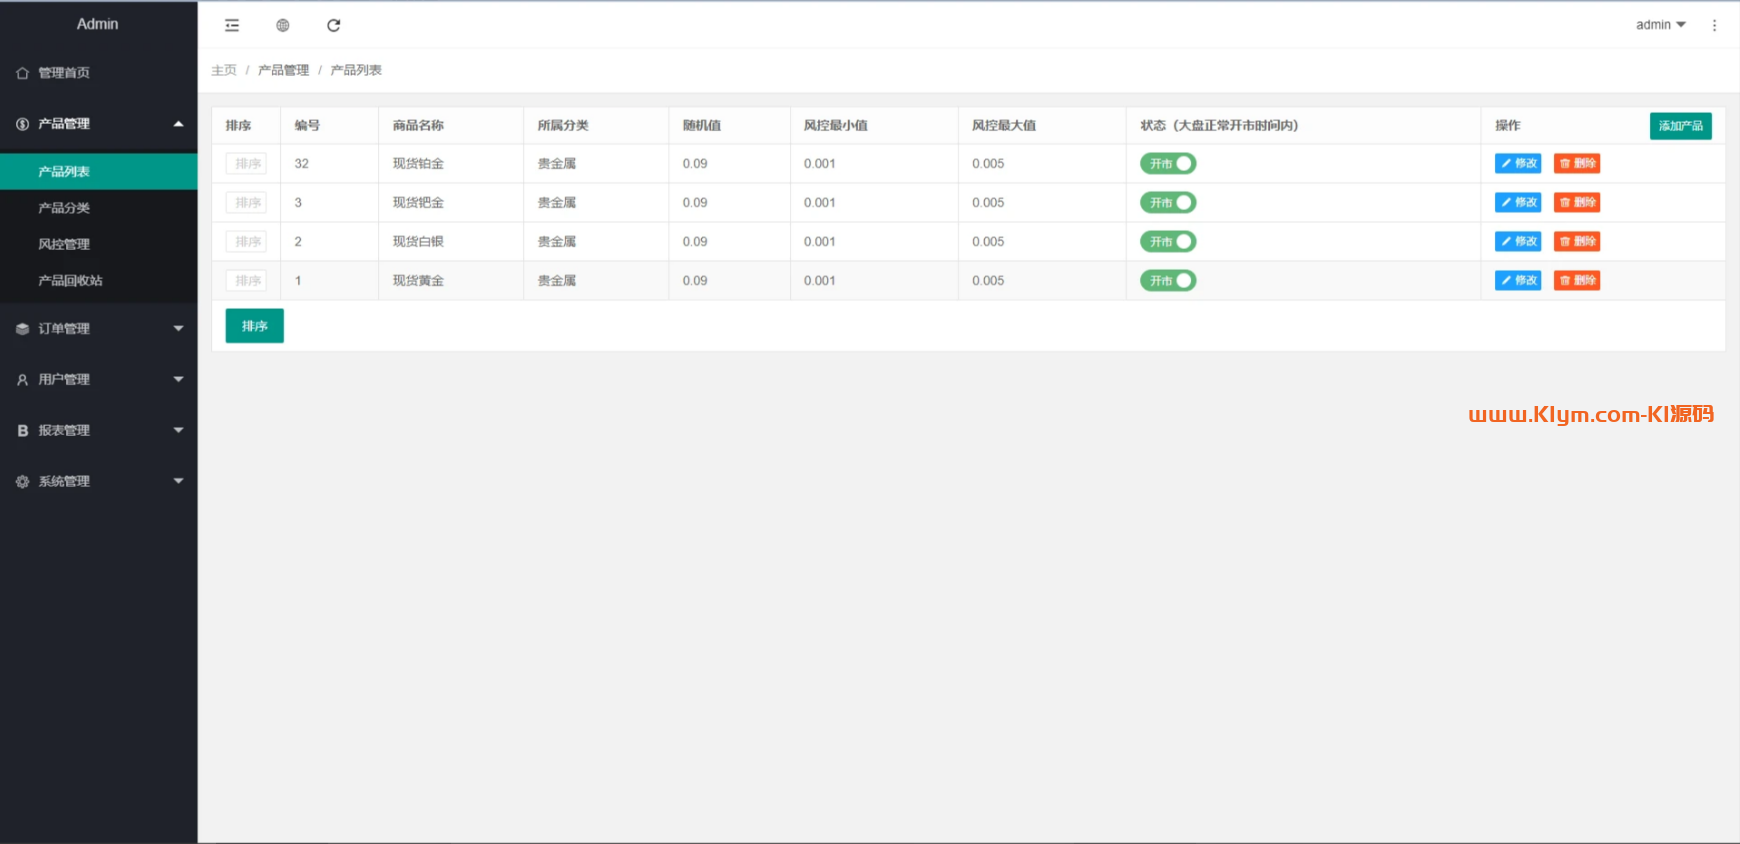Expand the 用户管理 menu arrow
The height and width of the screenshot is (844, 1740).
coord(178,380)
